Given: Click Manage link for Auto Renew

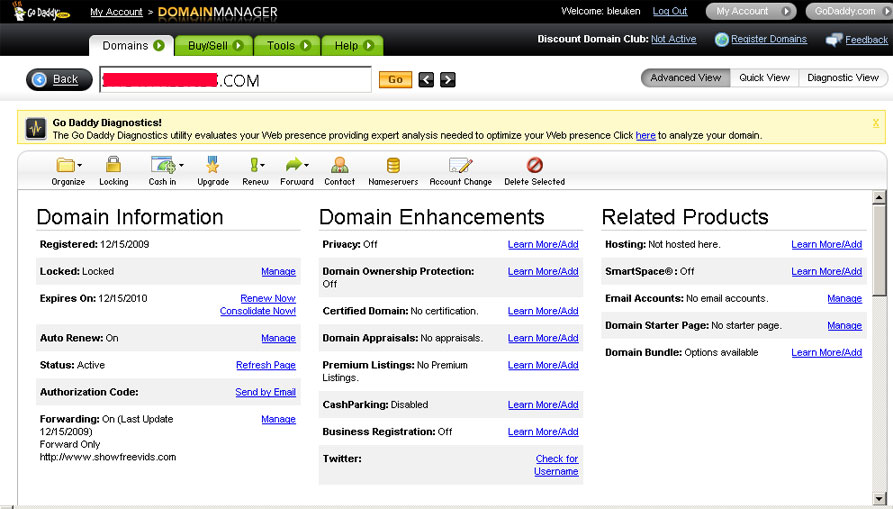Looking at the screenshot, I should [278, 338].
